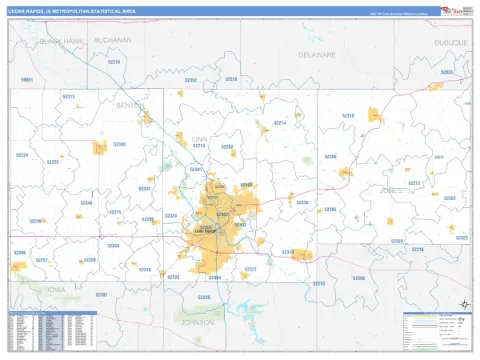Click ZIP code 52214 label
This screenshot has width=480, height=360.
point(280,123)
